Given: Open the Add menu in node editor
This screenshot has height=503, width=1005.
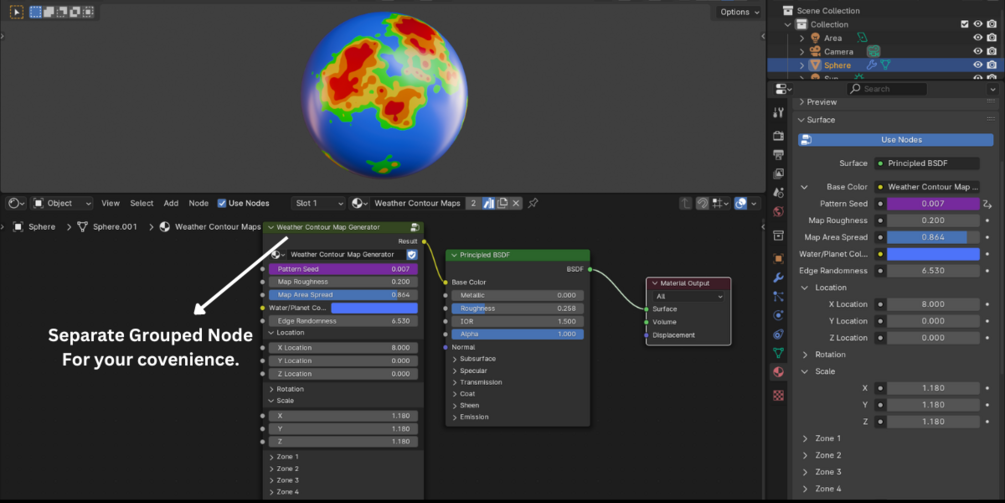Looking at the screenshot, I should point(170,203).
